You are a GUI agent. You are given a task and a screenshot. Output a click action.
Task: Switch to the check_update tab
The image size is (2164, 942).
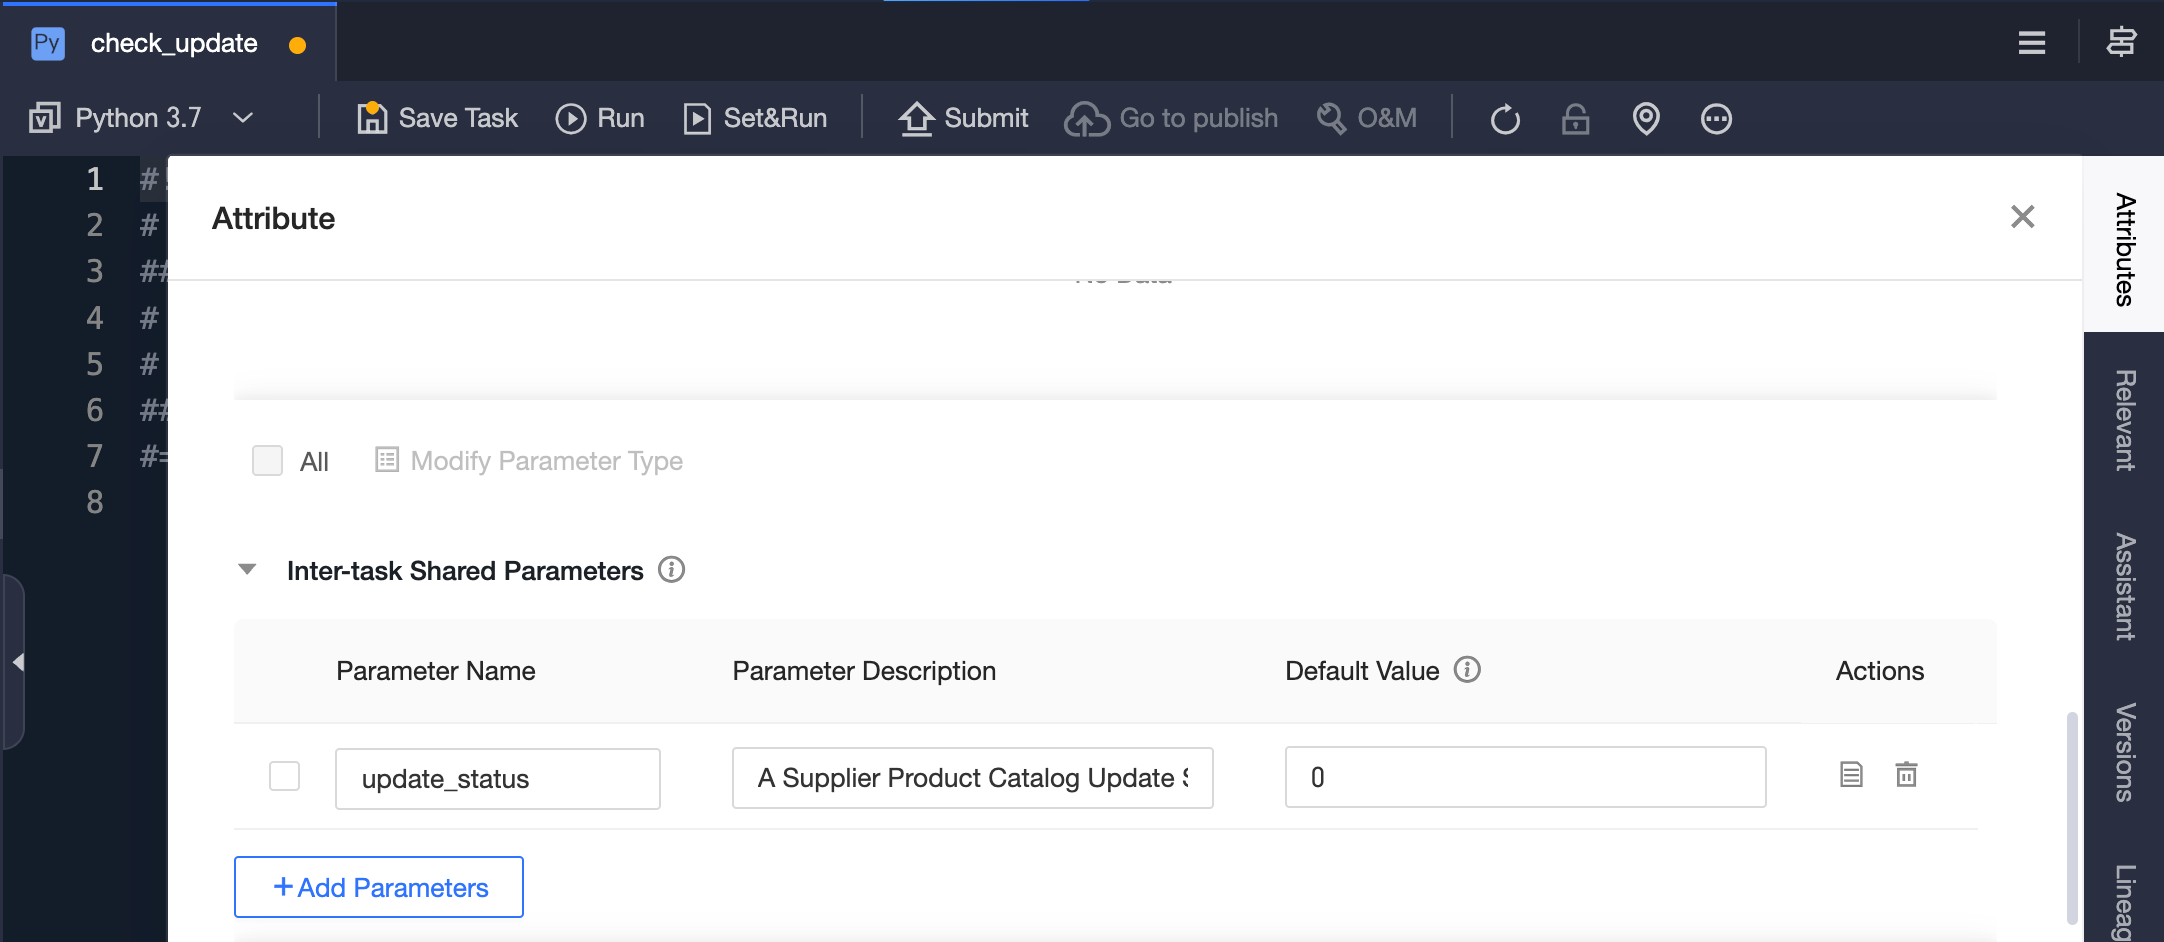(168, 44)
